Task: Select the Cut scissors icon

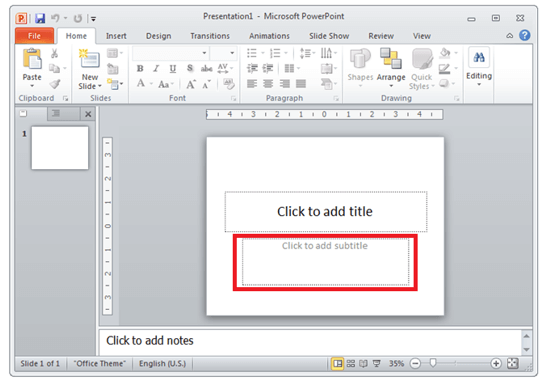Action: (54, 53)
